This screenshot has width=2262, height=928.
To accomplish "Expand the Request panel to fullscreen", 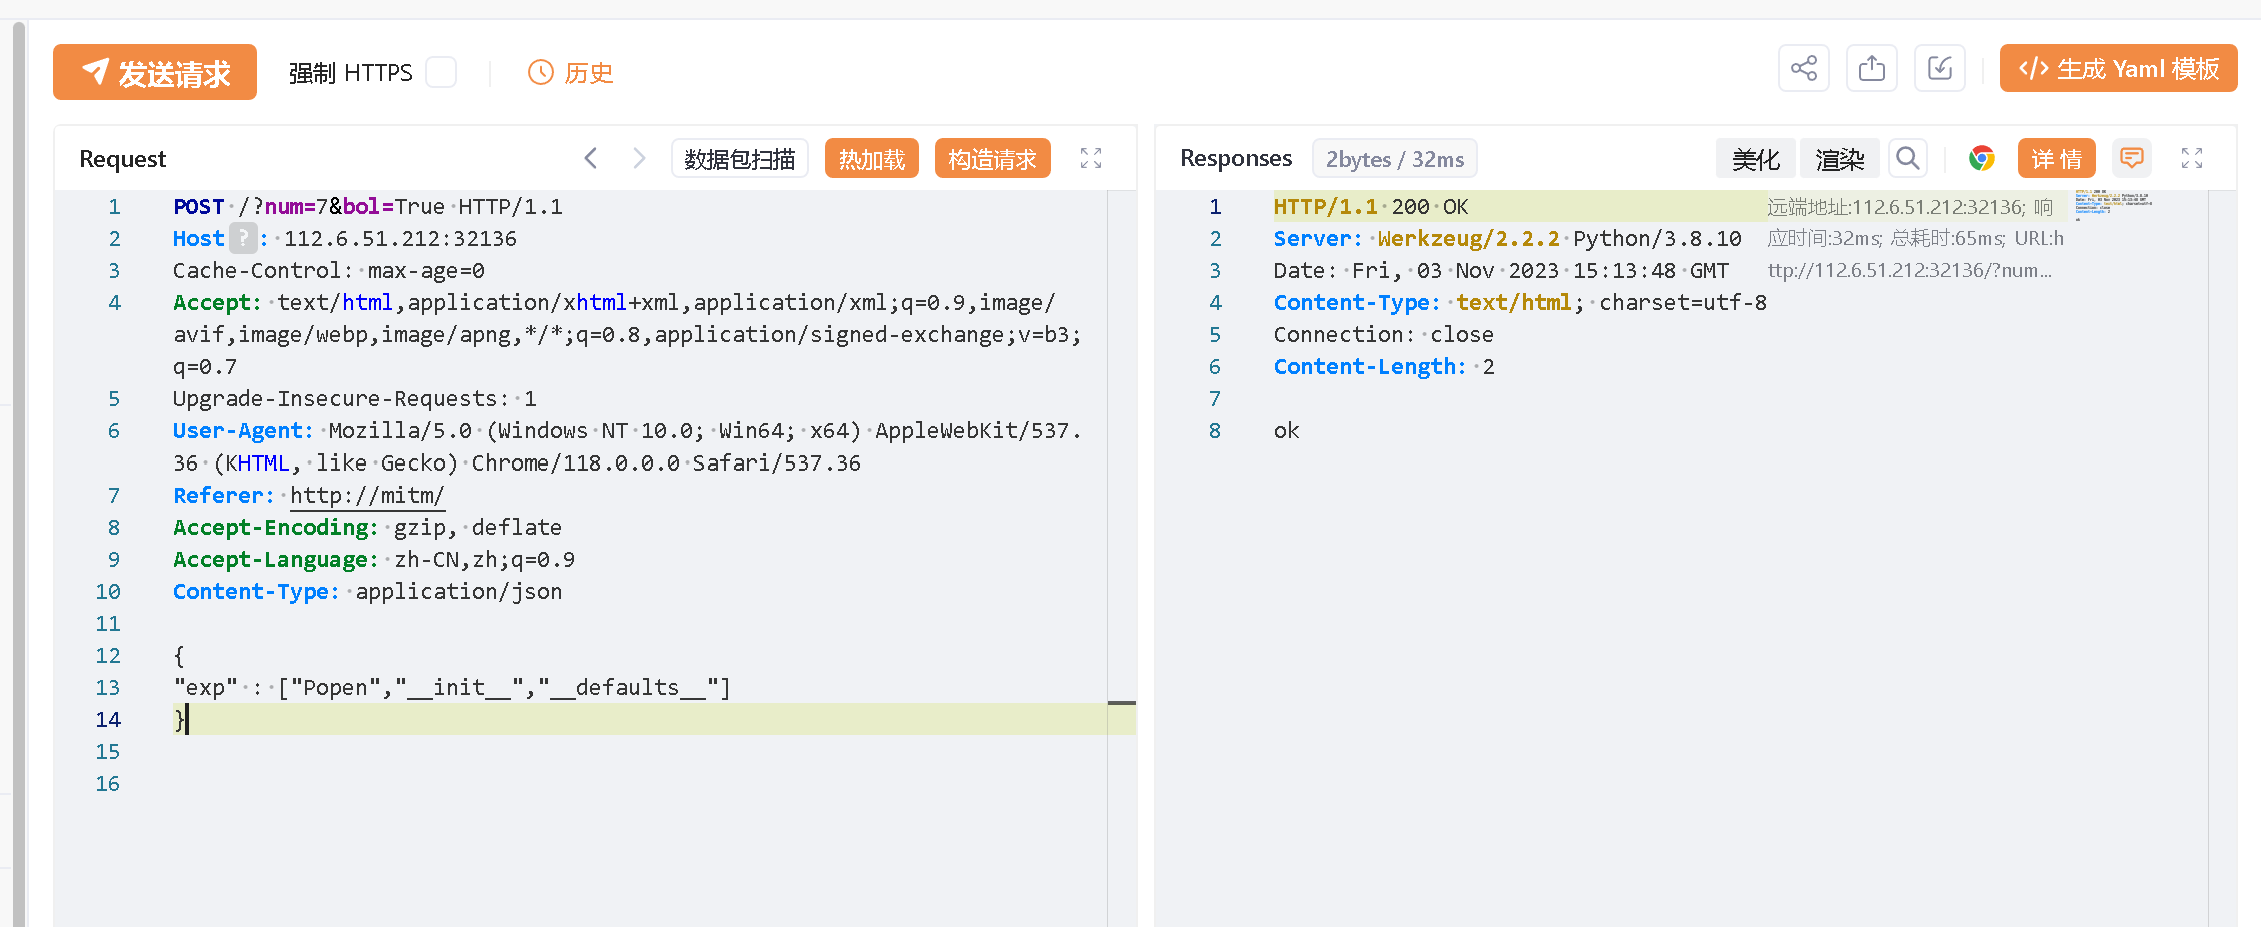I will pos(1090,158).
